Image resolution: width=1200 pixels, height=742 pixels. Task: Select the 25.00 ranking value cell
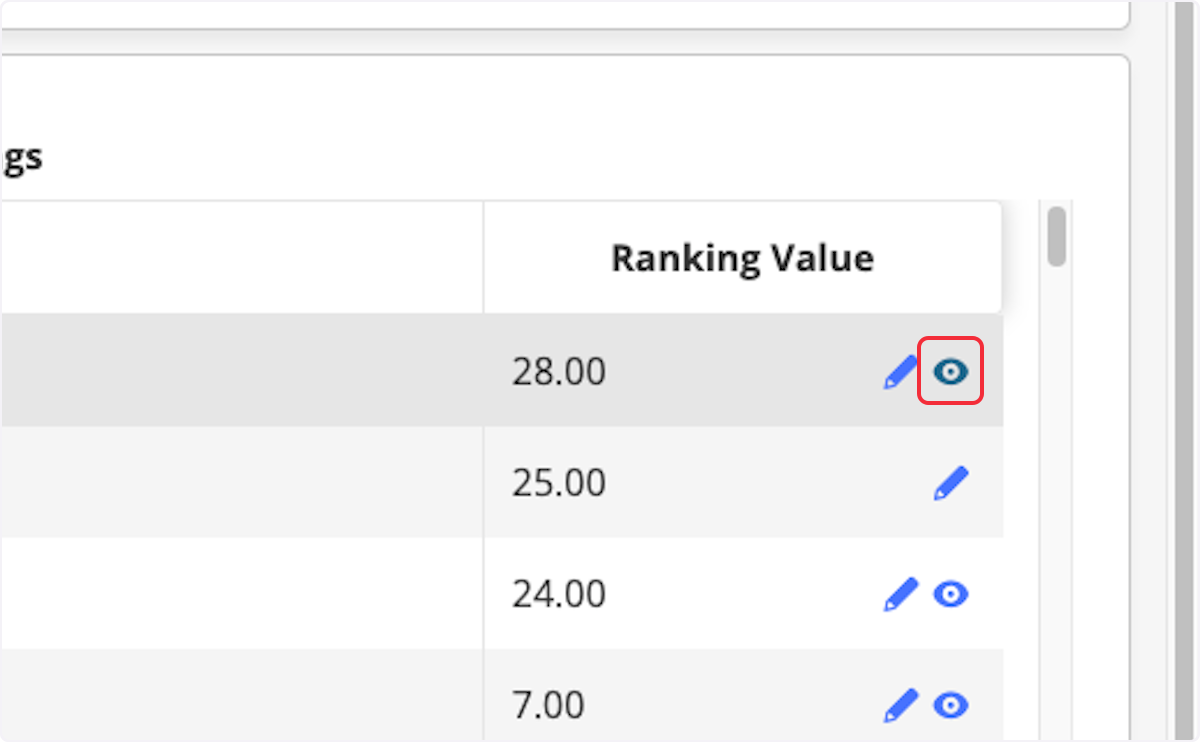click(x=743, y=483)
